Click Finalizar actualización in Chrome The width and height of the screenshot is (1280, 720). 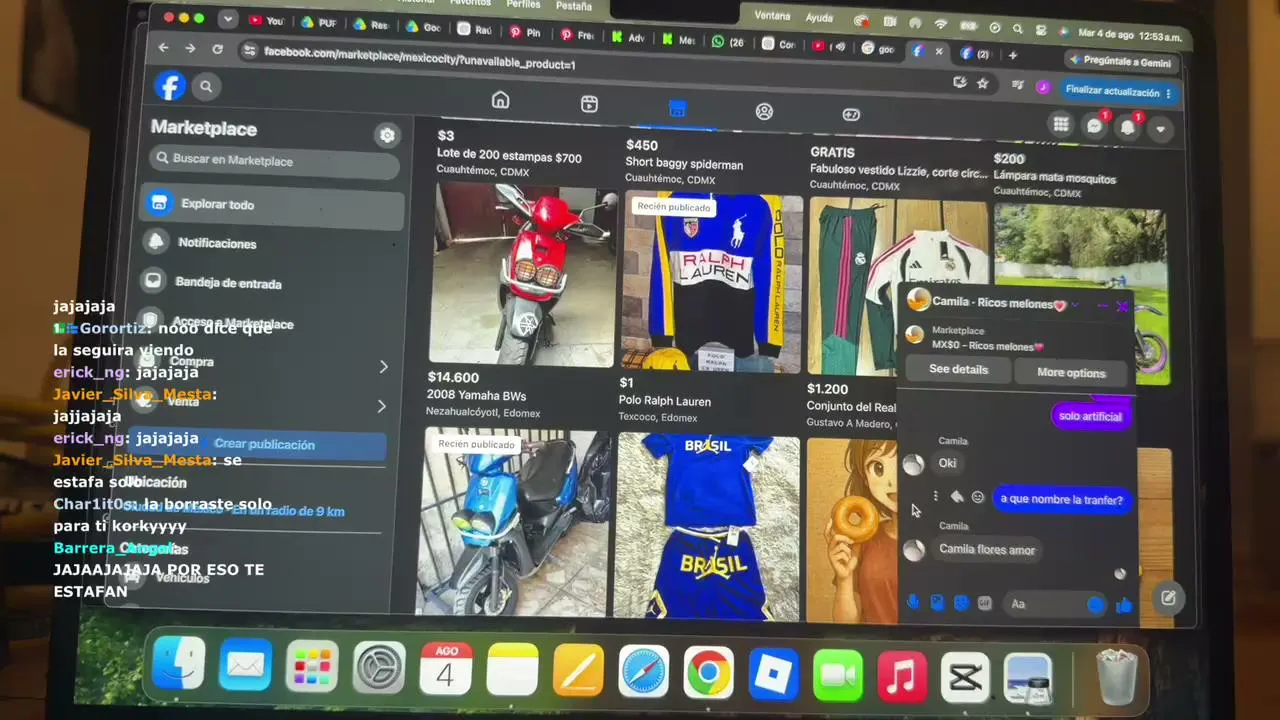[1118, 91]
